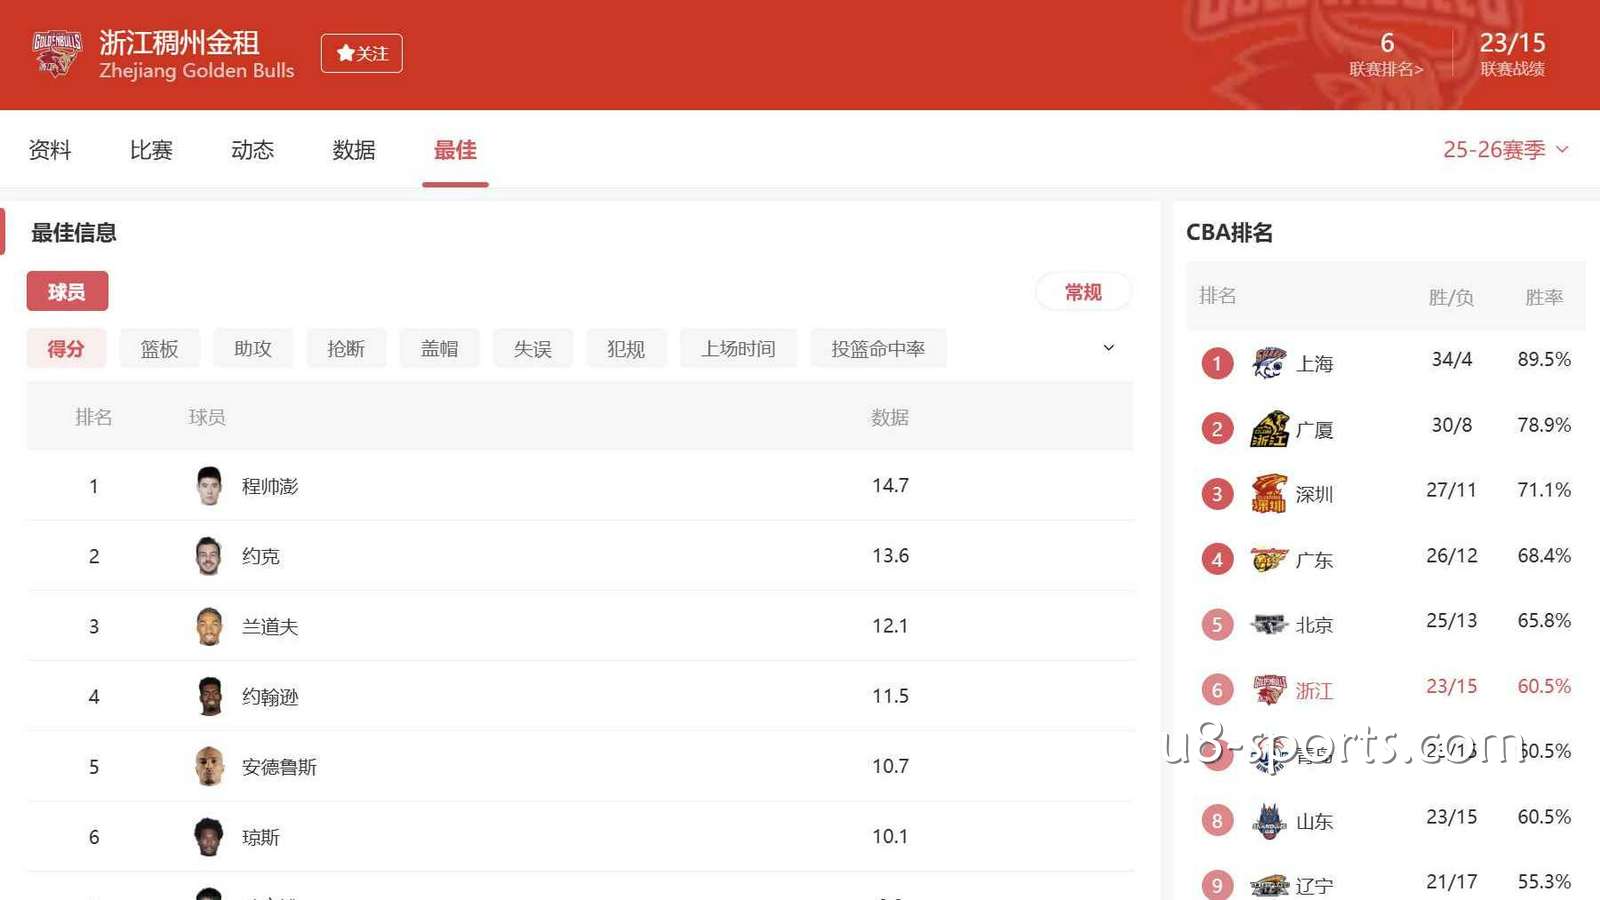Click the 北京 team logo
This screenshot has width=1600, height=900.
click(x=1269, y=625)
